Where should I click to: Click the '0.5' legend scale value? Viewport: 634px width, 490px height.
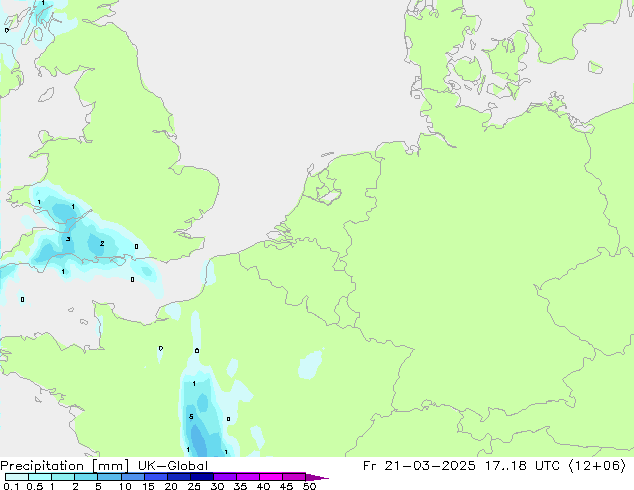coord(35,486)
